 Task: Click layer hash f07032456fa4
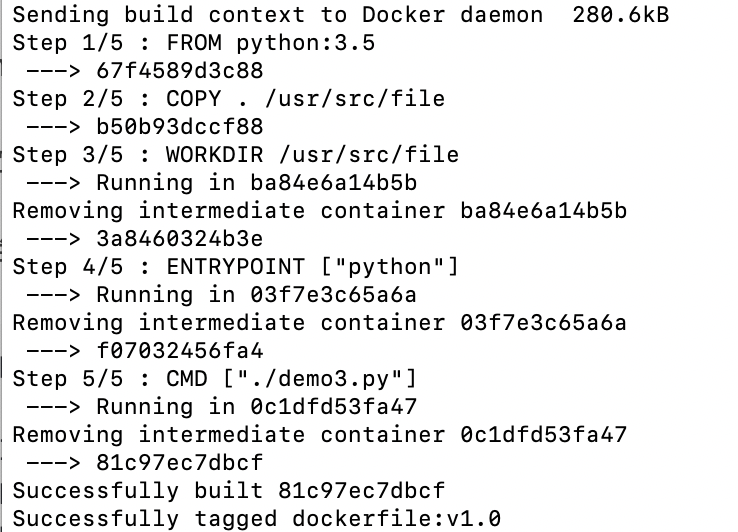point(180,351)
